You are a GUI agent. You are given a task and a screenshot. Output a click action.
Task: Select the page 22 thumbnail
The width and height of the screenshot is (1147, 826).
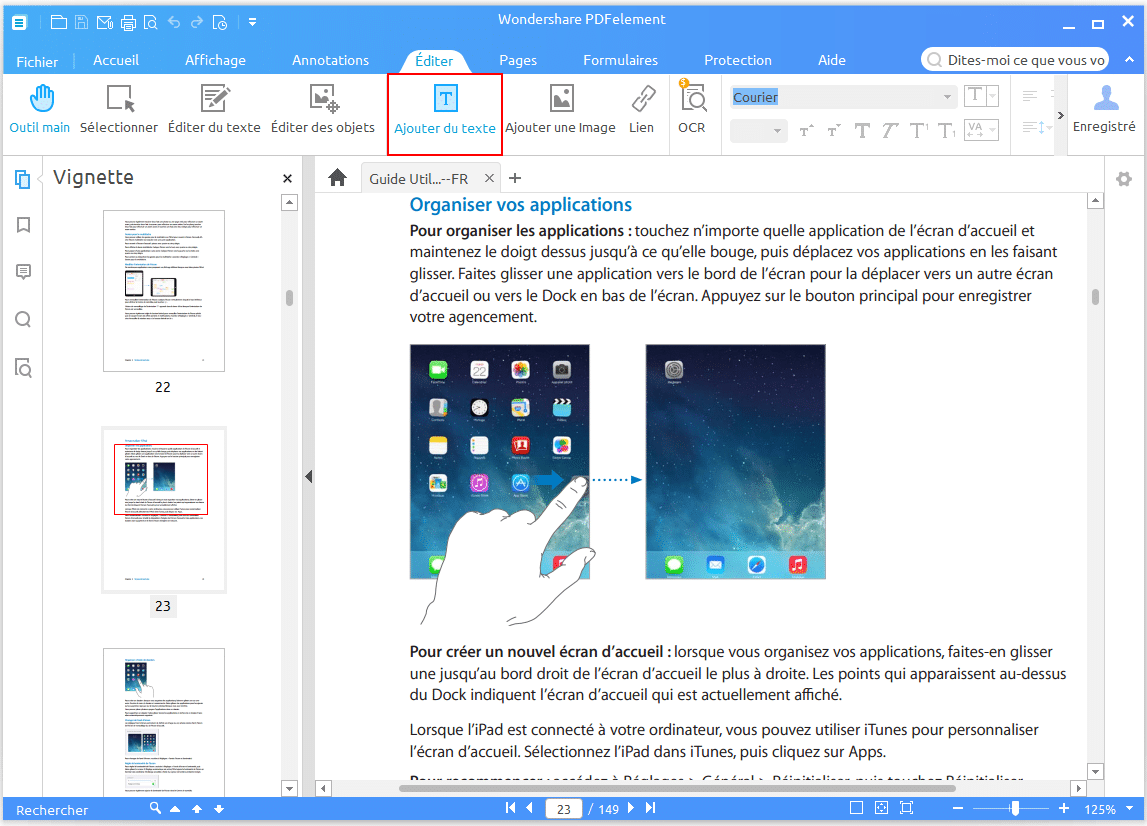point(164,291)
